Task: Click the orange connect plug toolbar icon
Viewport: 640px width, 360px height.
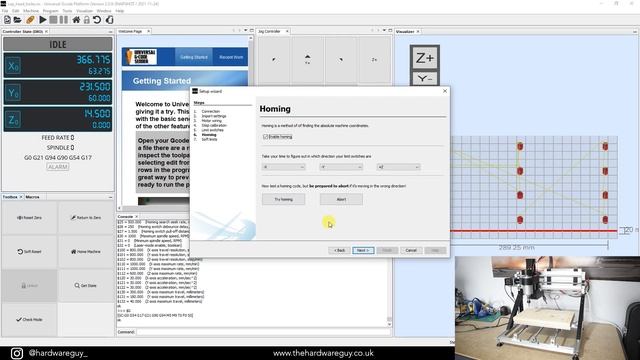Action: click(30, 20)
